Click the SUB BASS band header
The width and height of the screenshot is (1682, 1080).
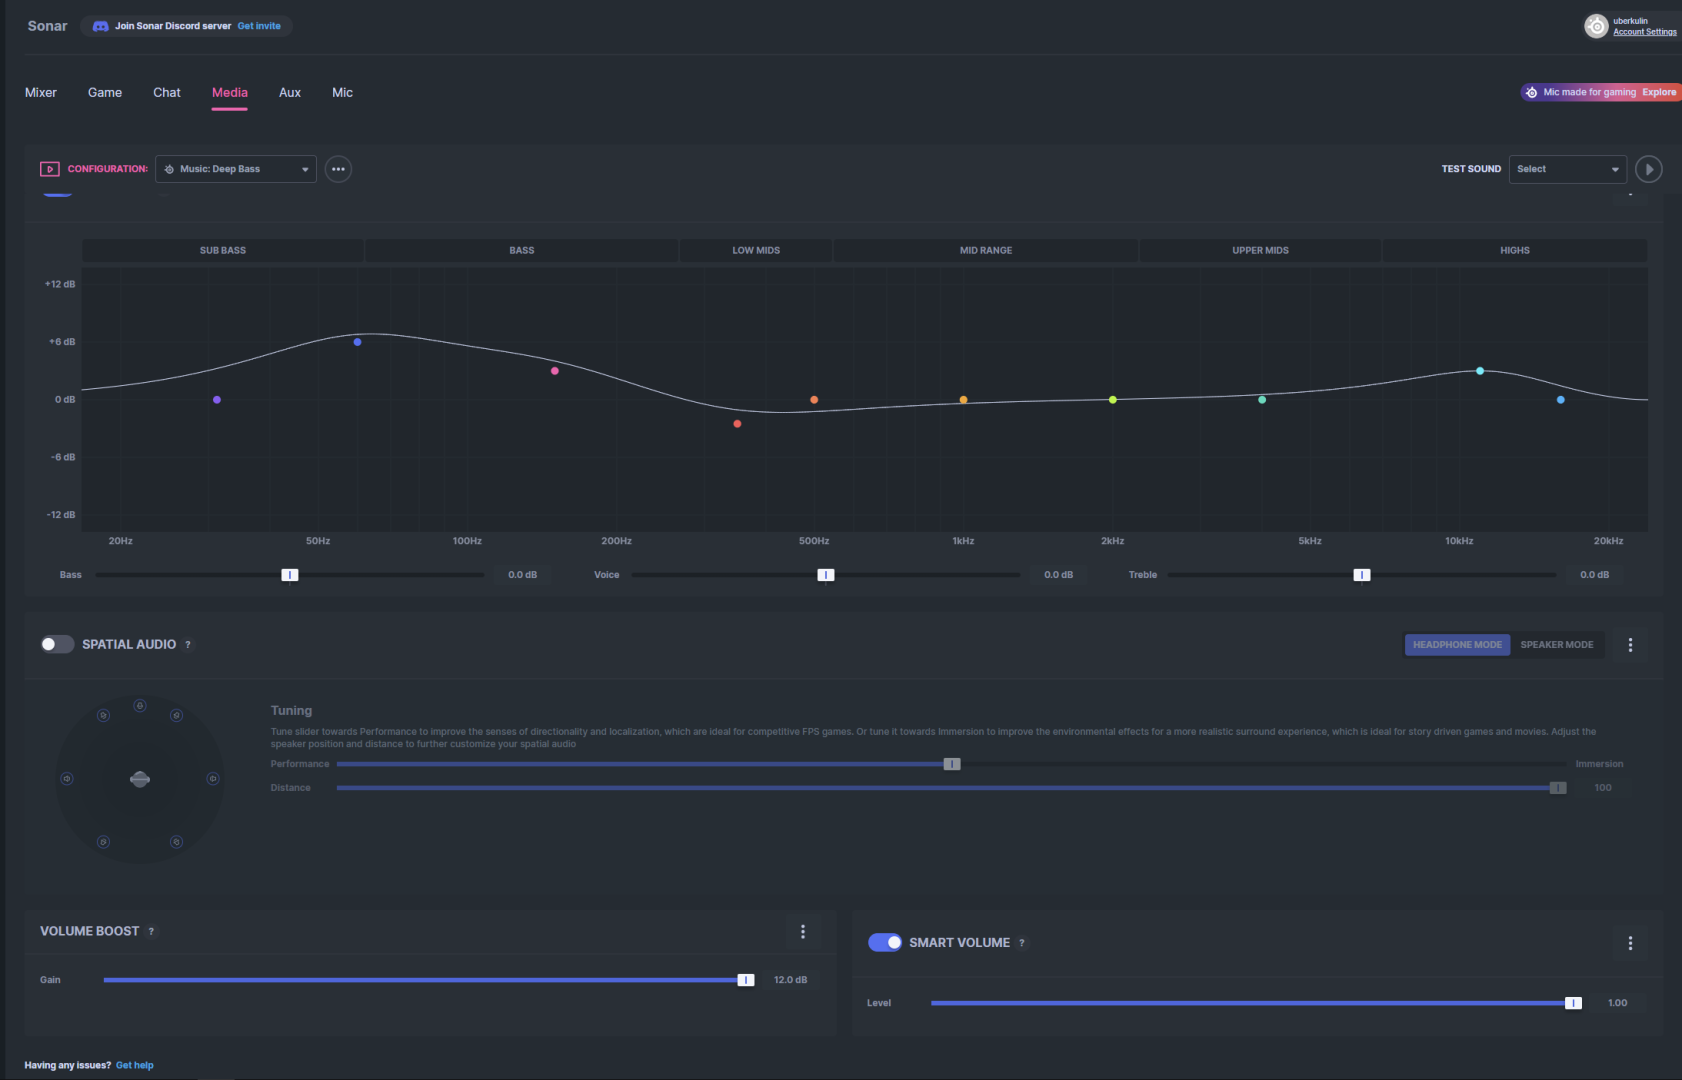coord(223,250)
